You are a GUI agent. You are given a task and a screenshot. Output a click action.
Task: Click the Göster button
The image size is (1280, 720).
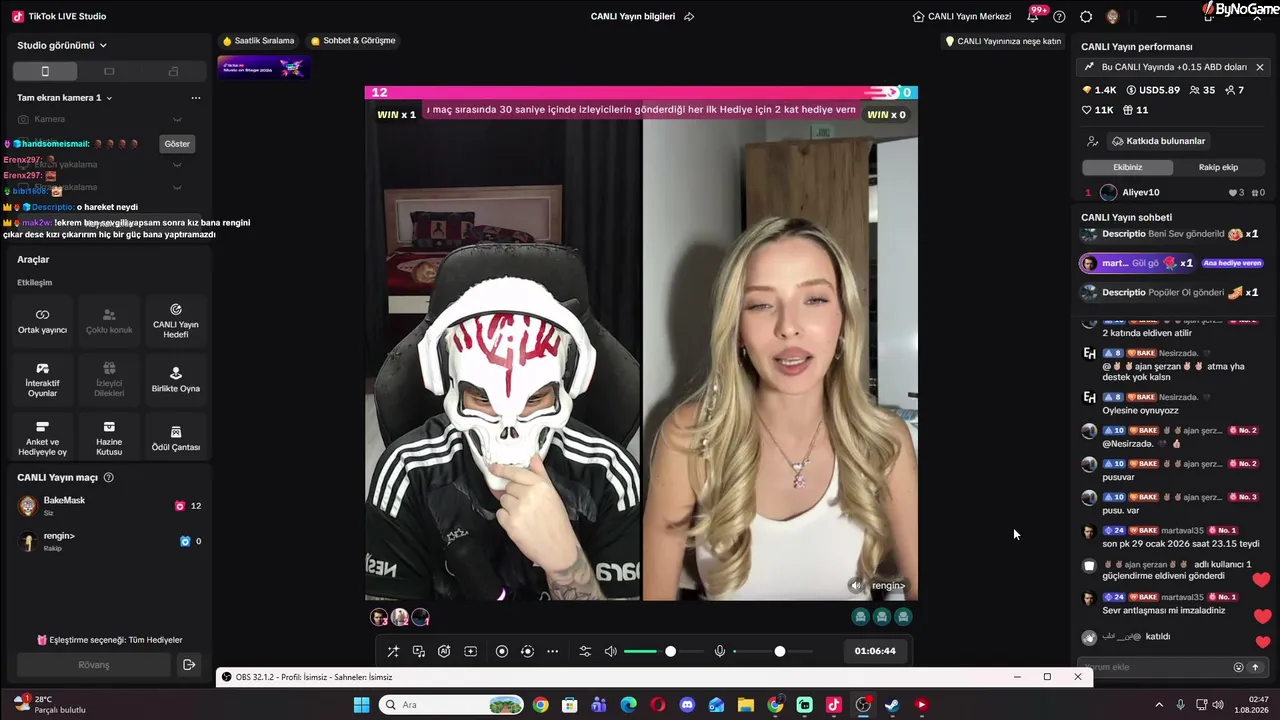pos(177,144)
